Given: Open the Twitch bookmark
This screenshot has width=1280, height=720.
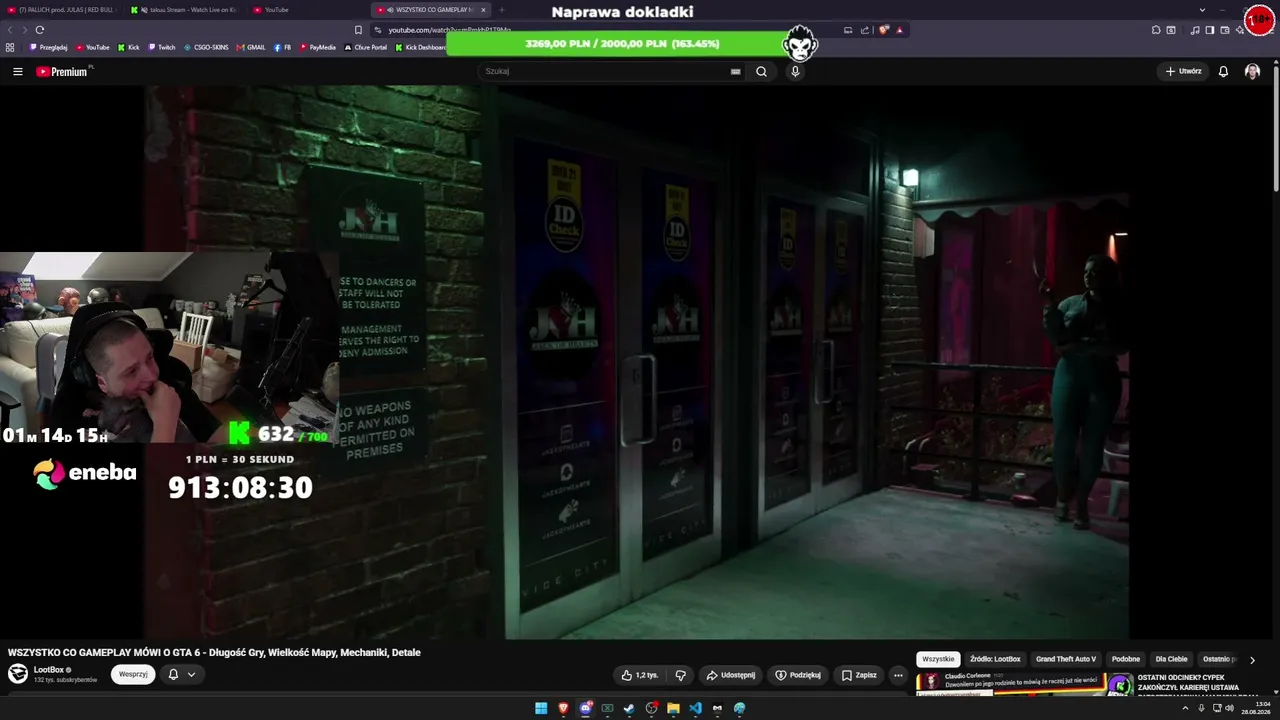Looking at the screenshot, I should click(x=162, y=47).
